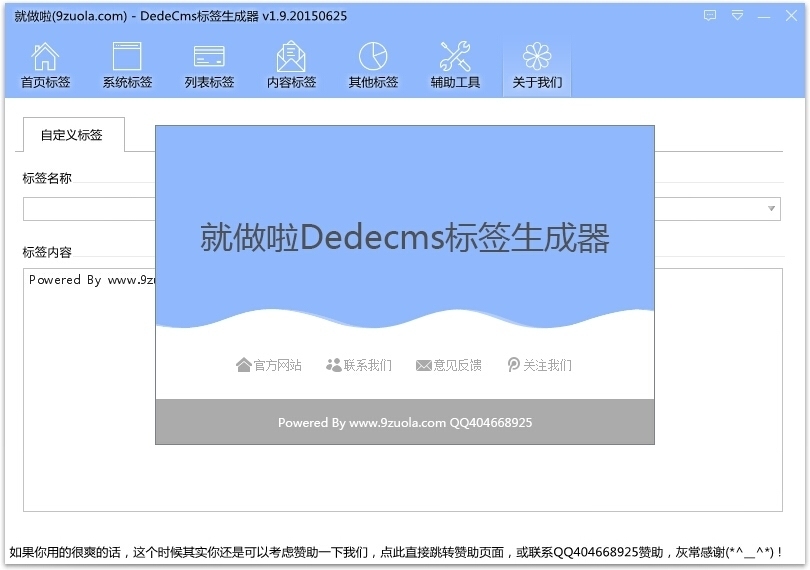Click inside the 标签内容 text area
Viewport: 810px width, 570px height.
(x=402, y=390)
